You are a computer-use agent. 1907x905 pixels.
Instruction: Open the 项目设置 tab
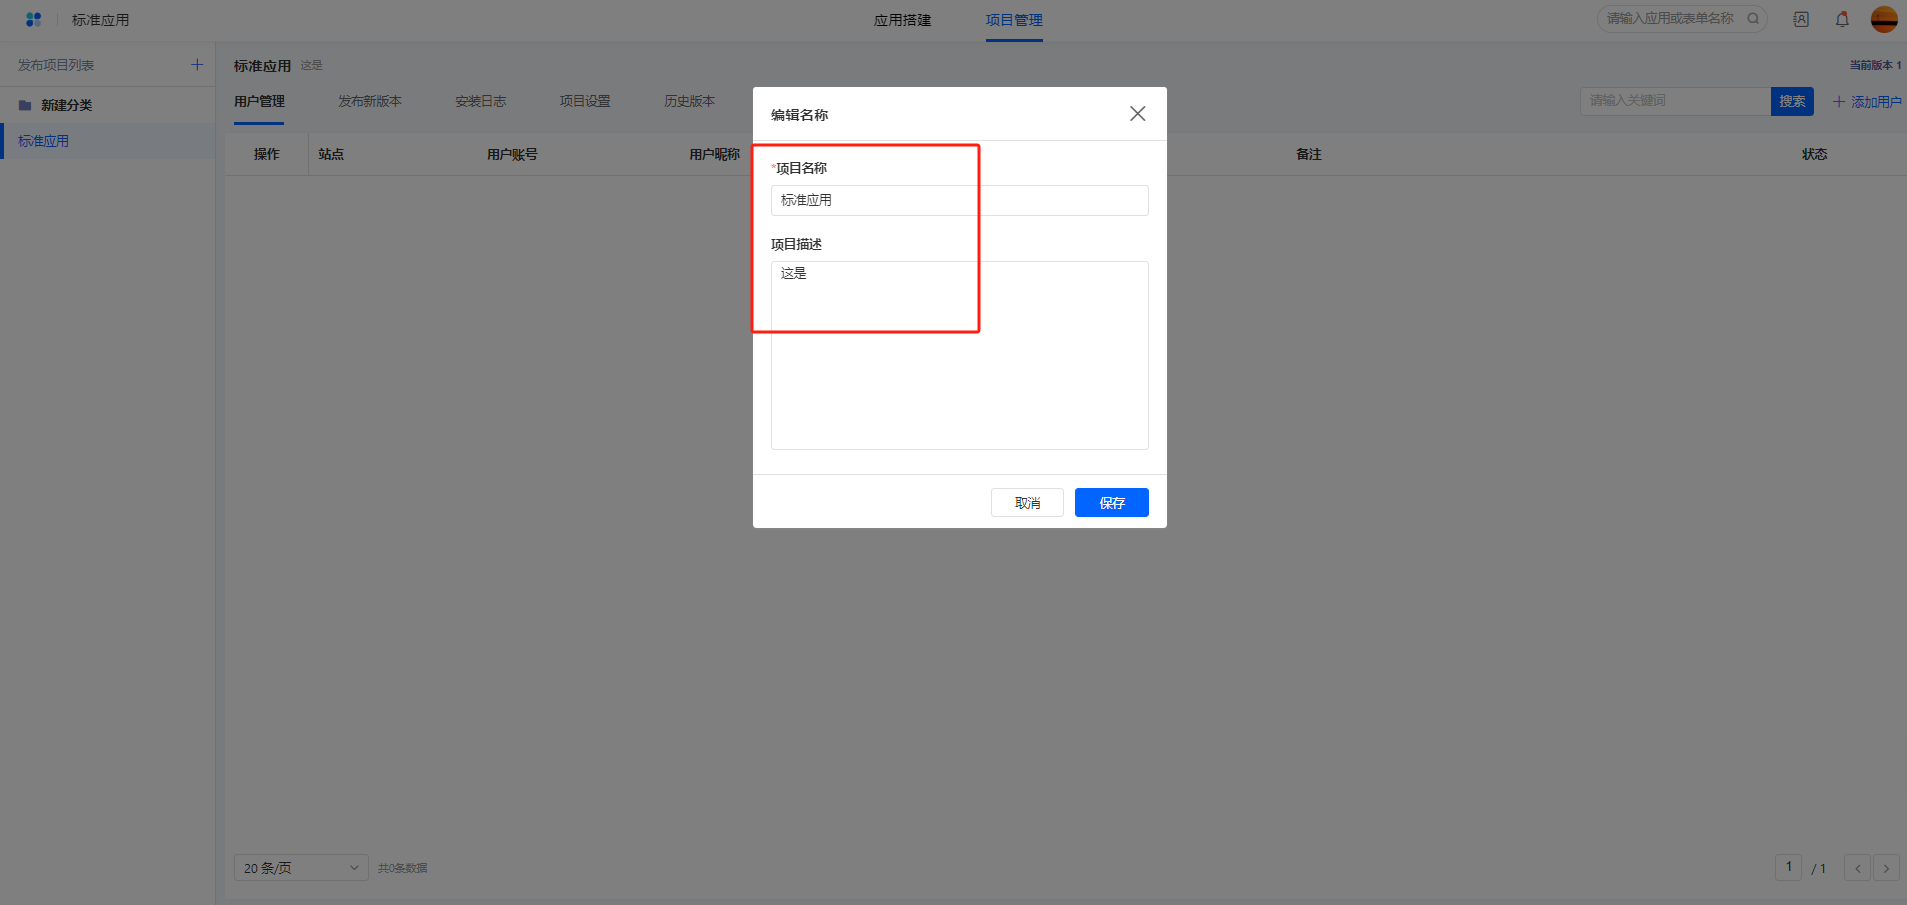(585, 101)
